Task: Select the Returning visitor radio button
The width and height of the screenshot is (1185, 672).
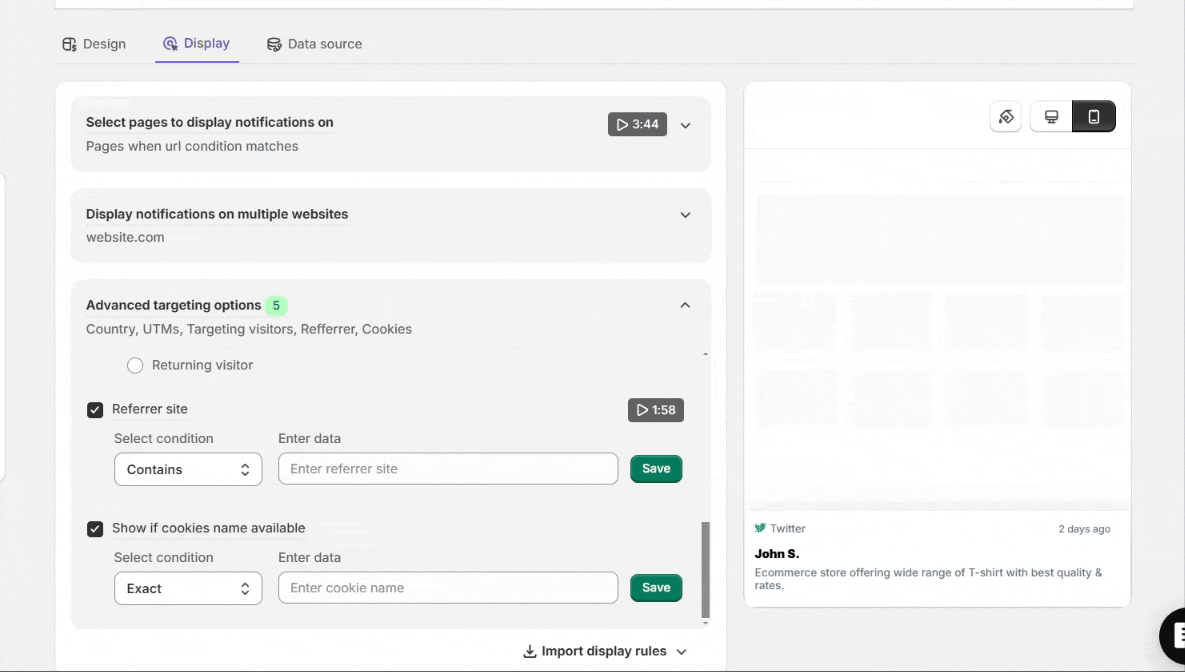Action: [x=135, y=366]
